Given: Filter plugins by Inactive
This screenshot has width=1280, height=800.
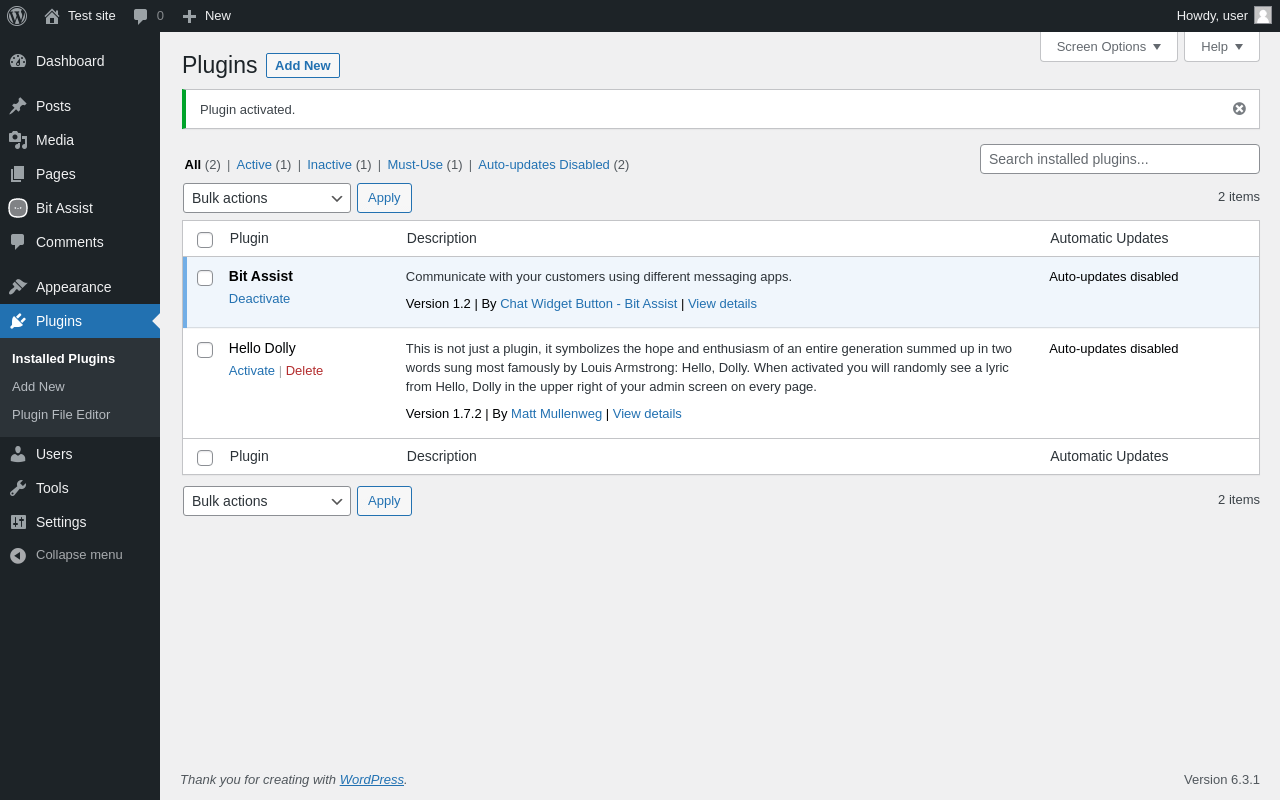Looking at the screenshot, I should click(329, 165).
